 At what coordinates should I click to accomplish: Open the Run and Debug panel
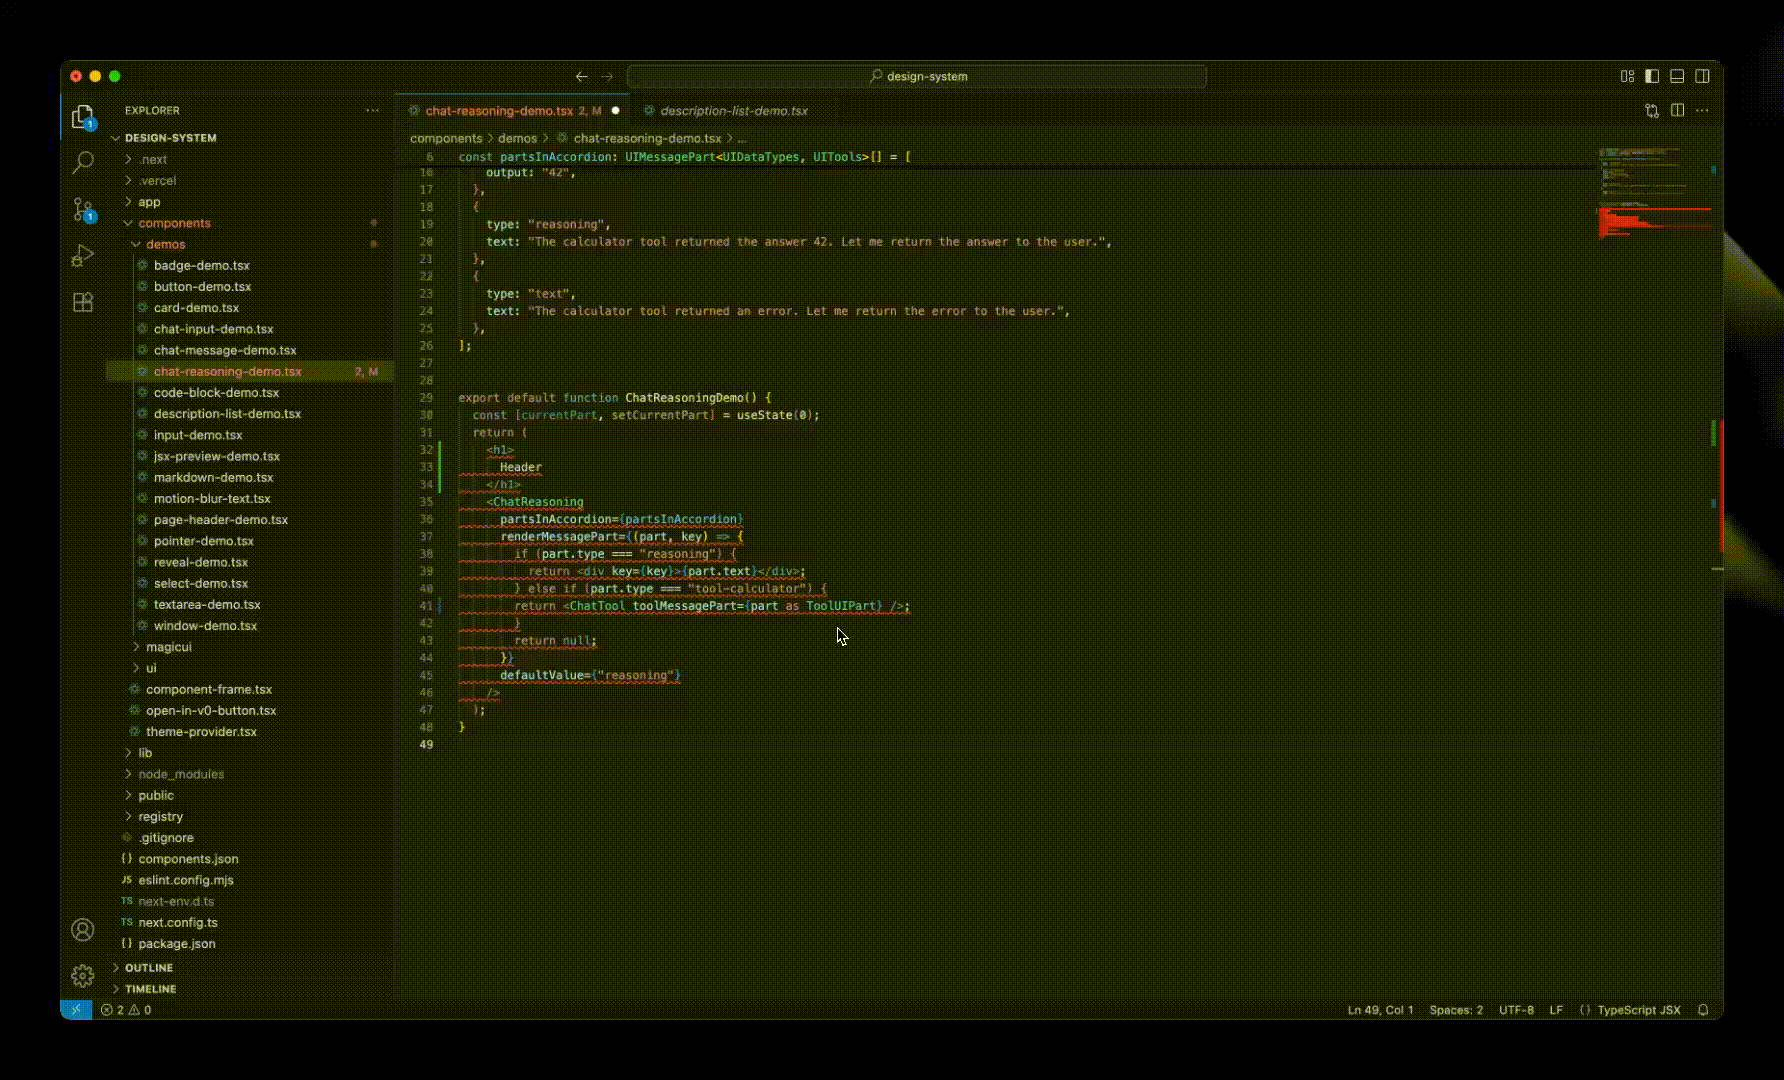tap(83, 256)
